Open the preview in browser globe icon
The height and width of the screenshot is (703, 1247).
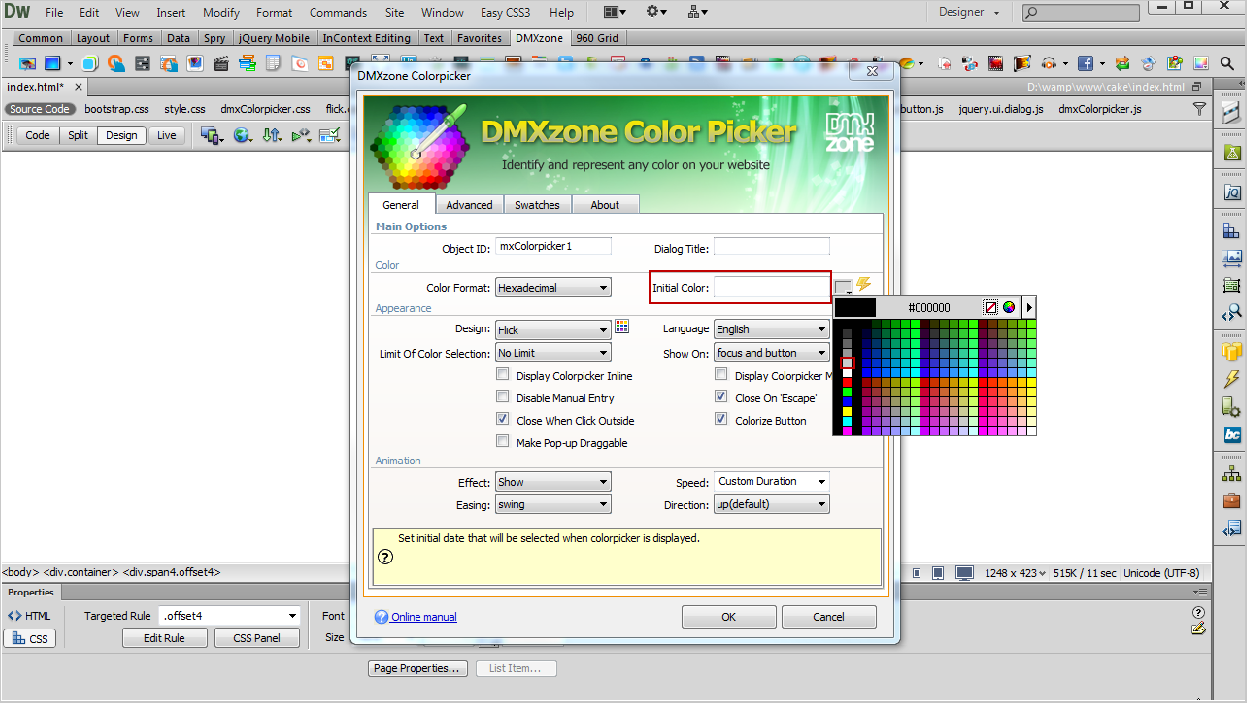tap(242, 135)
